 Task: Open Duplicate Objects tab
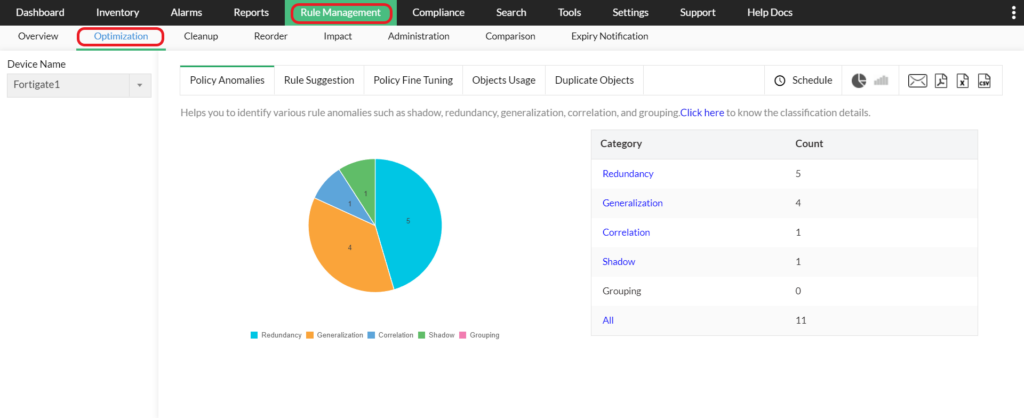(594, 80)
